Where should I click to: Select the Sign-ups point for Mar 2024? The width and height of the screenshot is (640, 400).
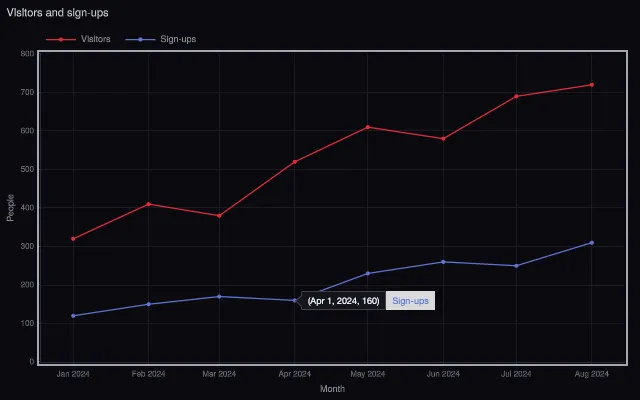(220, 296)
